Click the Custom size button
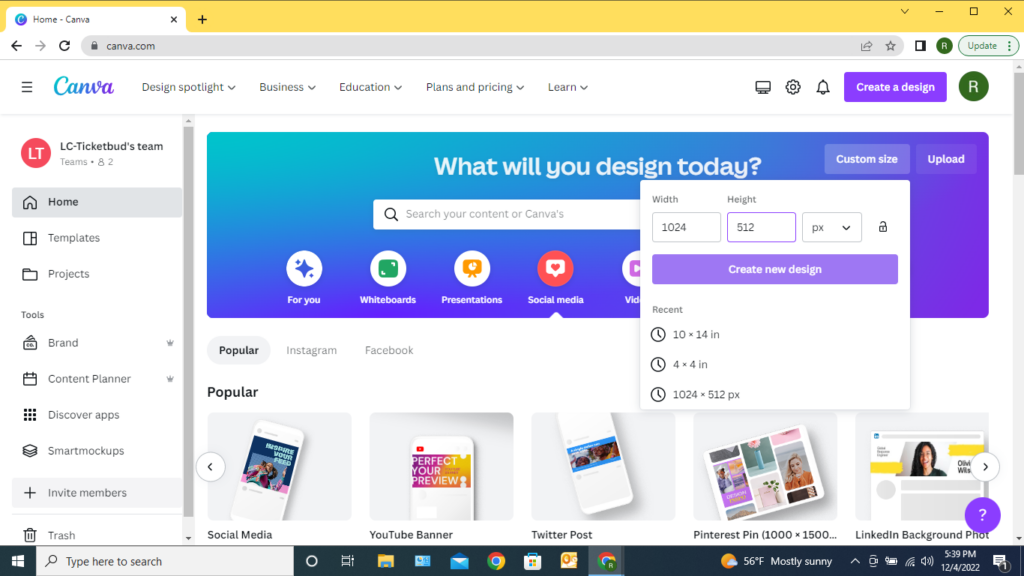 coord(867,159)
